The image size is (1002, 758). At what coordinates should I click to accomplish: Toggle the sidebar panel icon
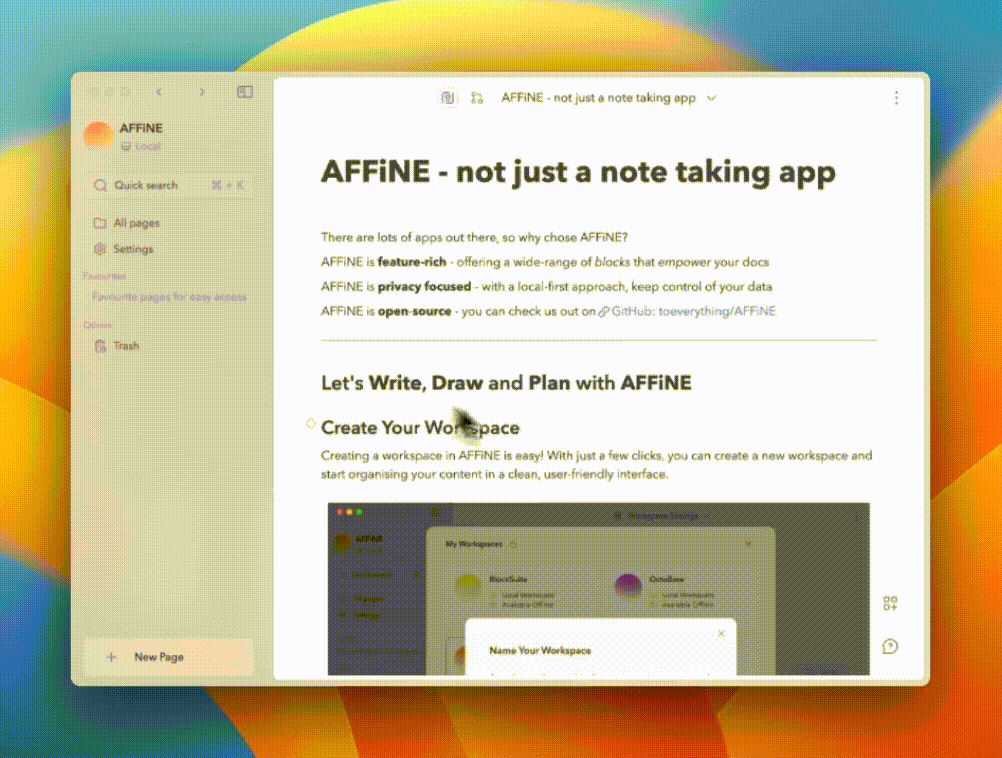(x=245, y=92)
